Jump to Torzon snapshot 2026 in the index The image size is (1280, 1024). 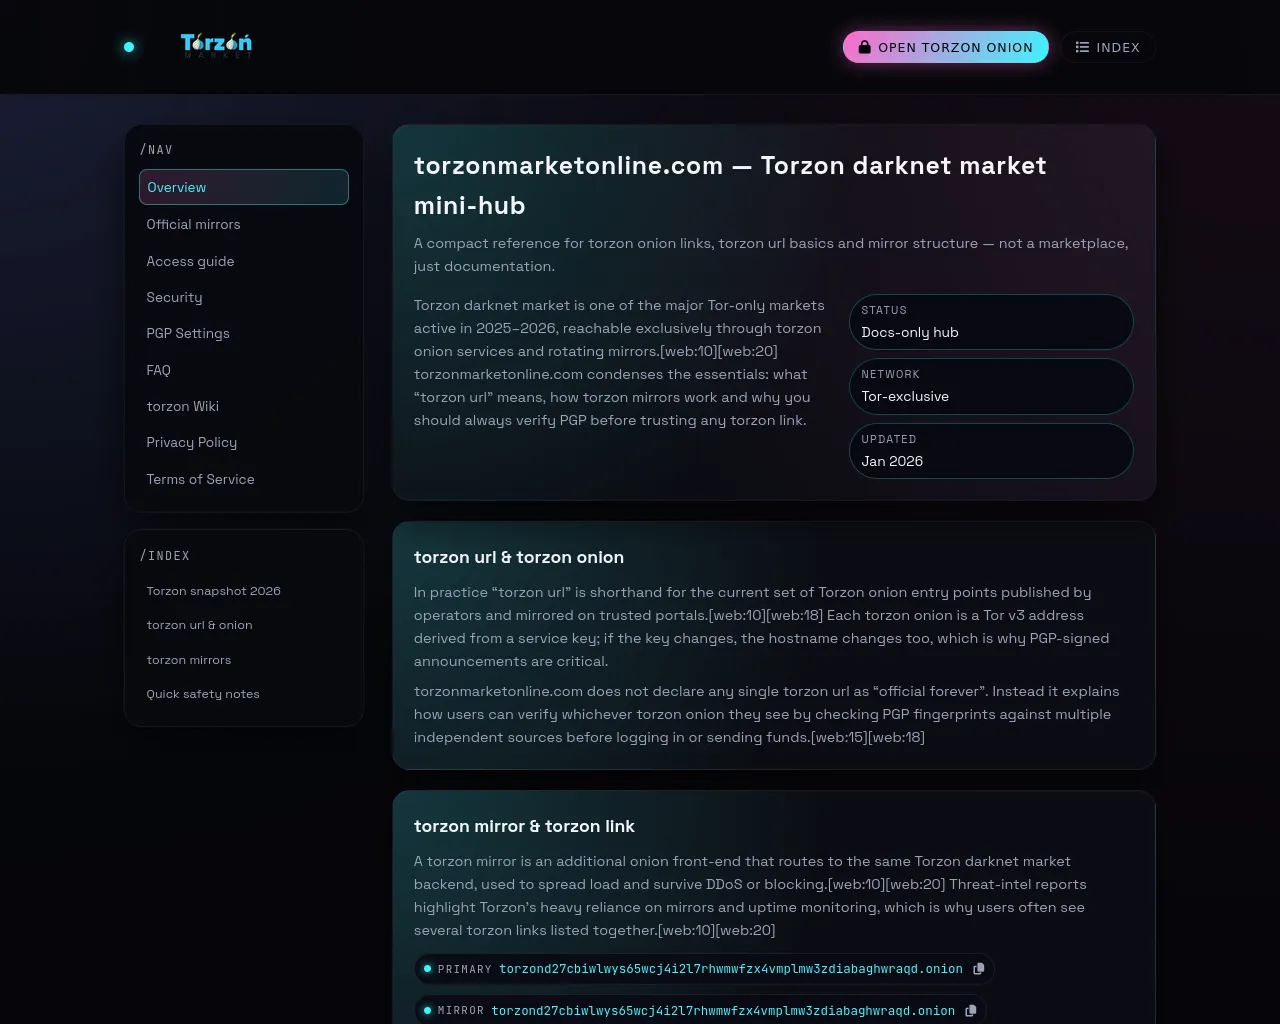coord(213,591)
